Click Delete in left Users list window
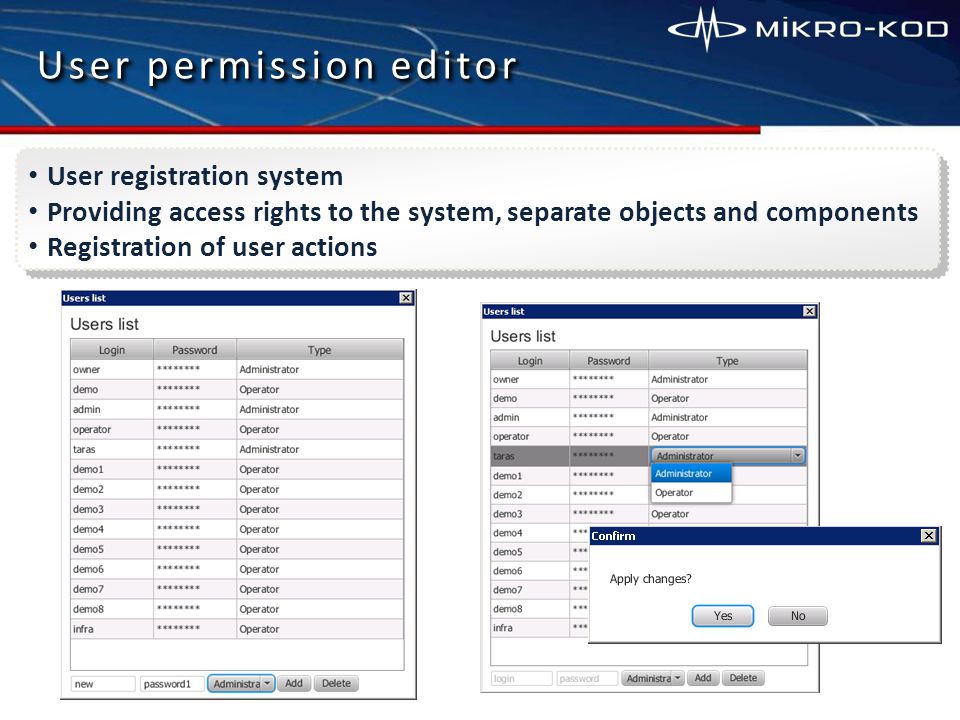This screenshot has height=720, width=960. (x=336, y=683)
